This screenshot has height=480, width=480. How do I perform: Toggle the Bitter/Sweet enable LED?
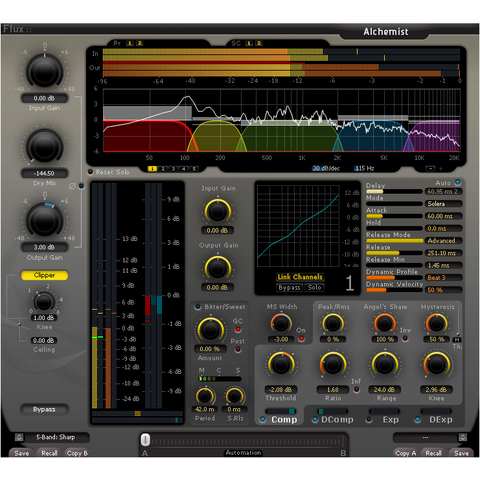(x=198, y=307)
